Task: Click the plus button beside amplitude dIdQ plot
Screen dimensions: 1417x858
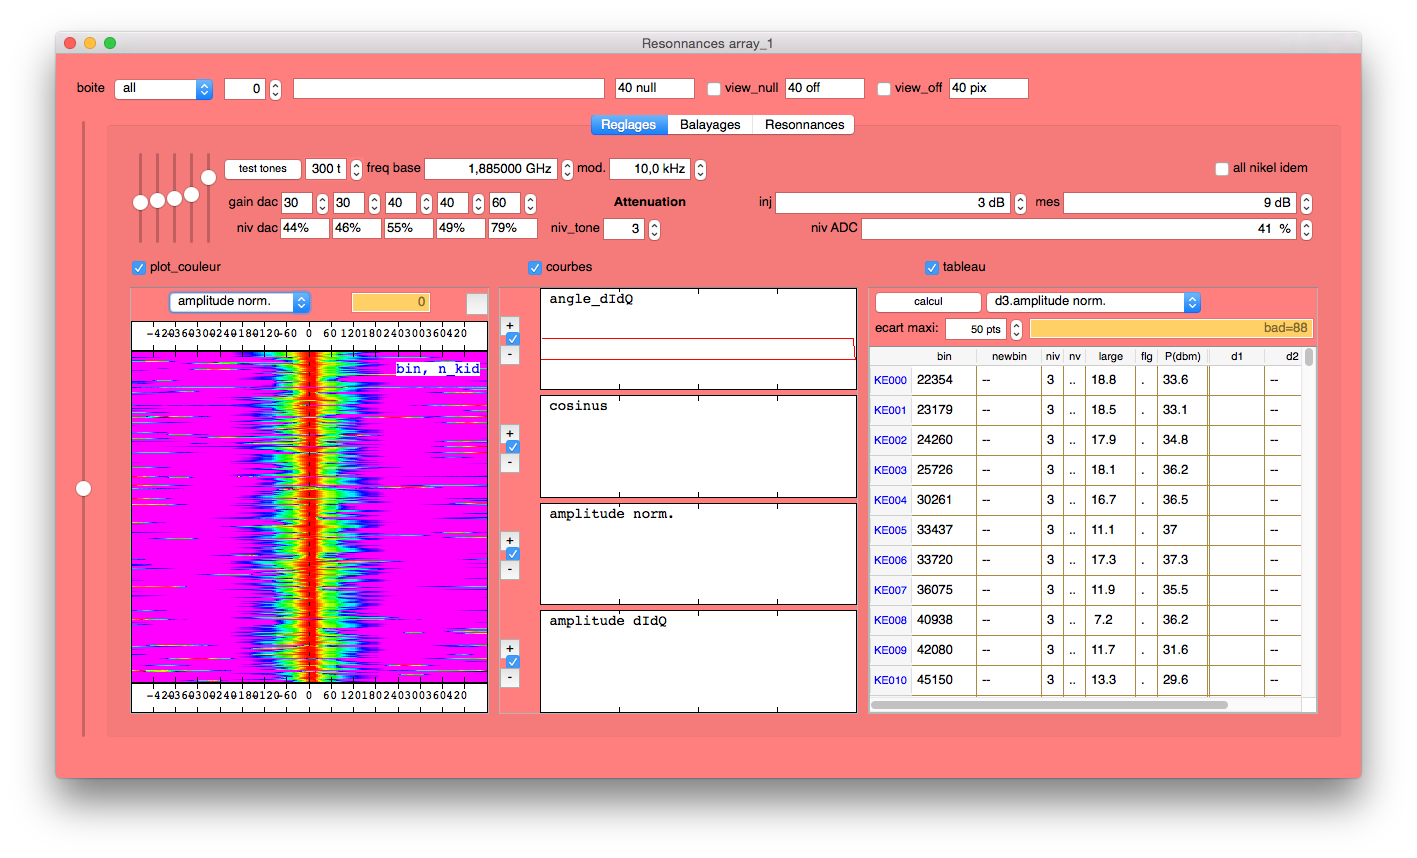Action: point(510,647)
